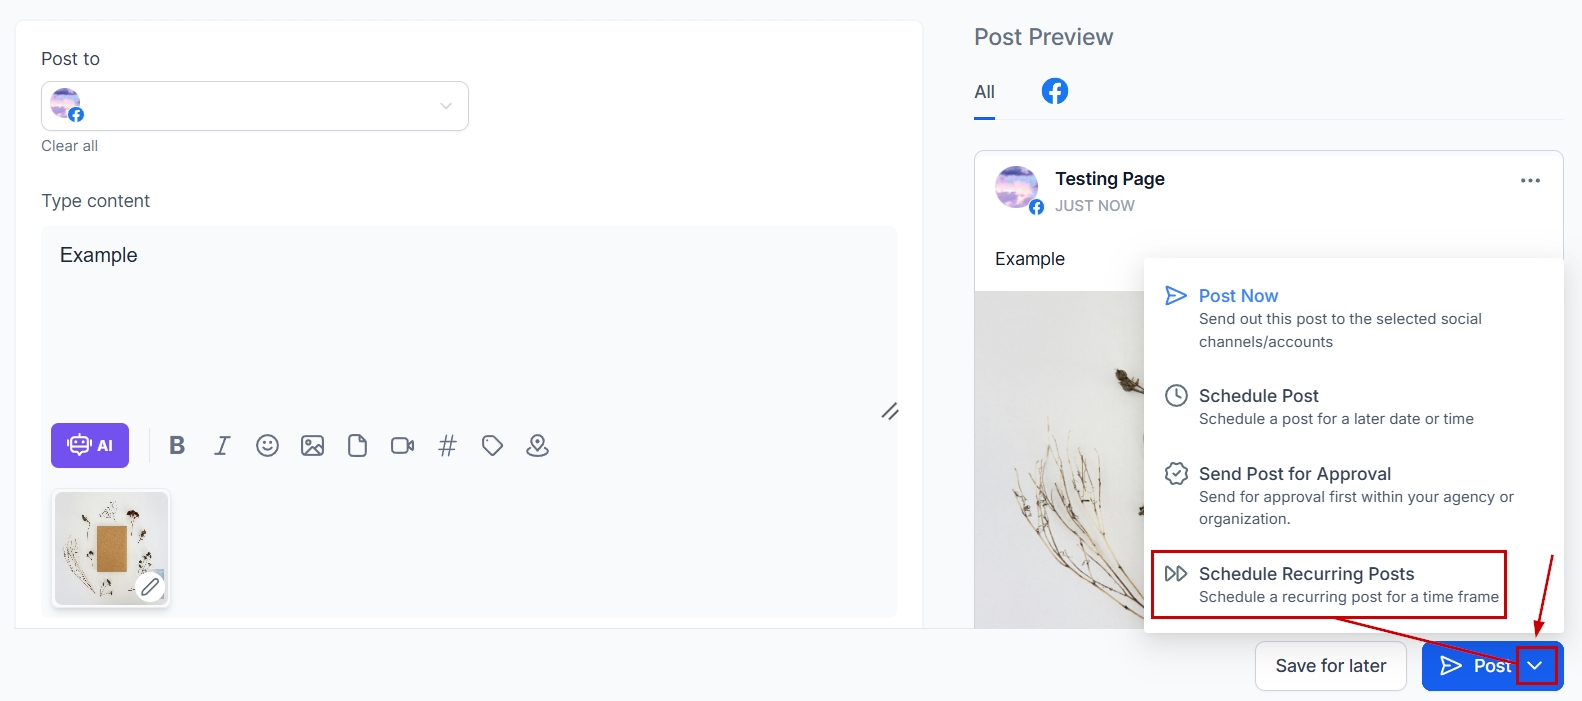Expand the Post to account dropdown
The width and height of the screenshot is (1582, 701).
click(x=446, y=106)
